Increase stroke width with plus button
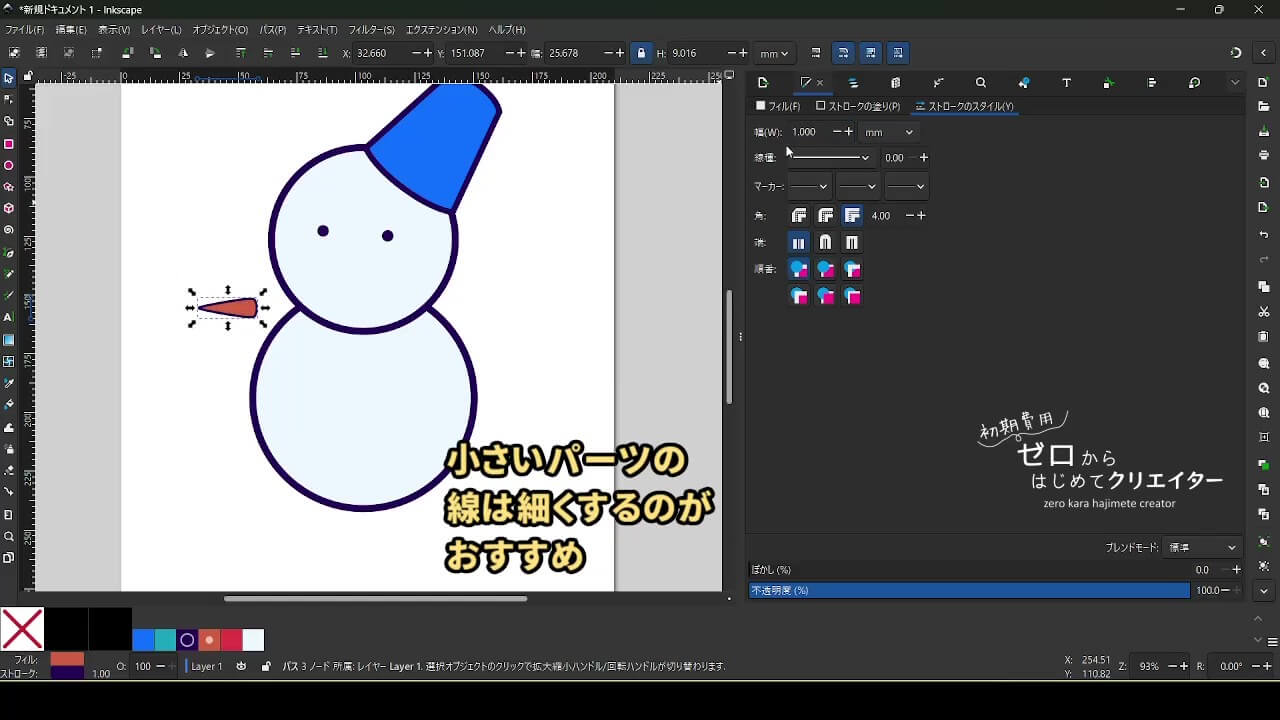Viewport: 1280px width, 720px height. [x=849, y=132]
